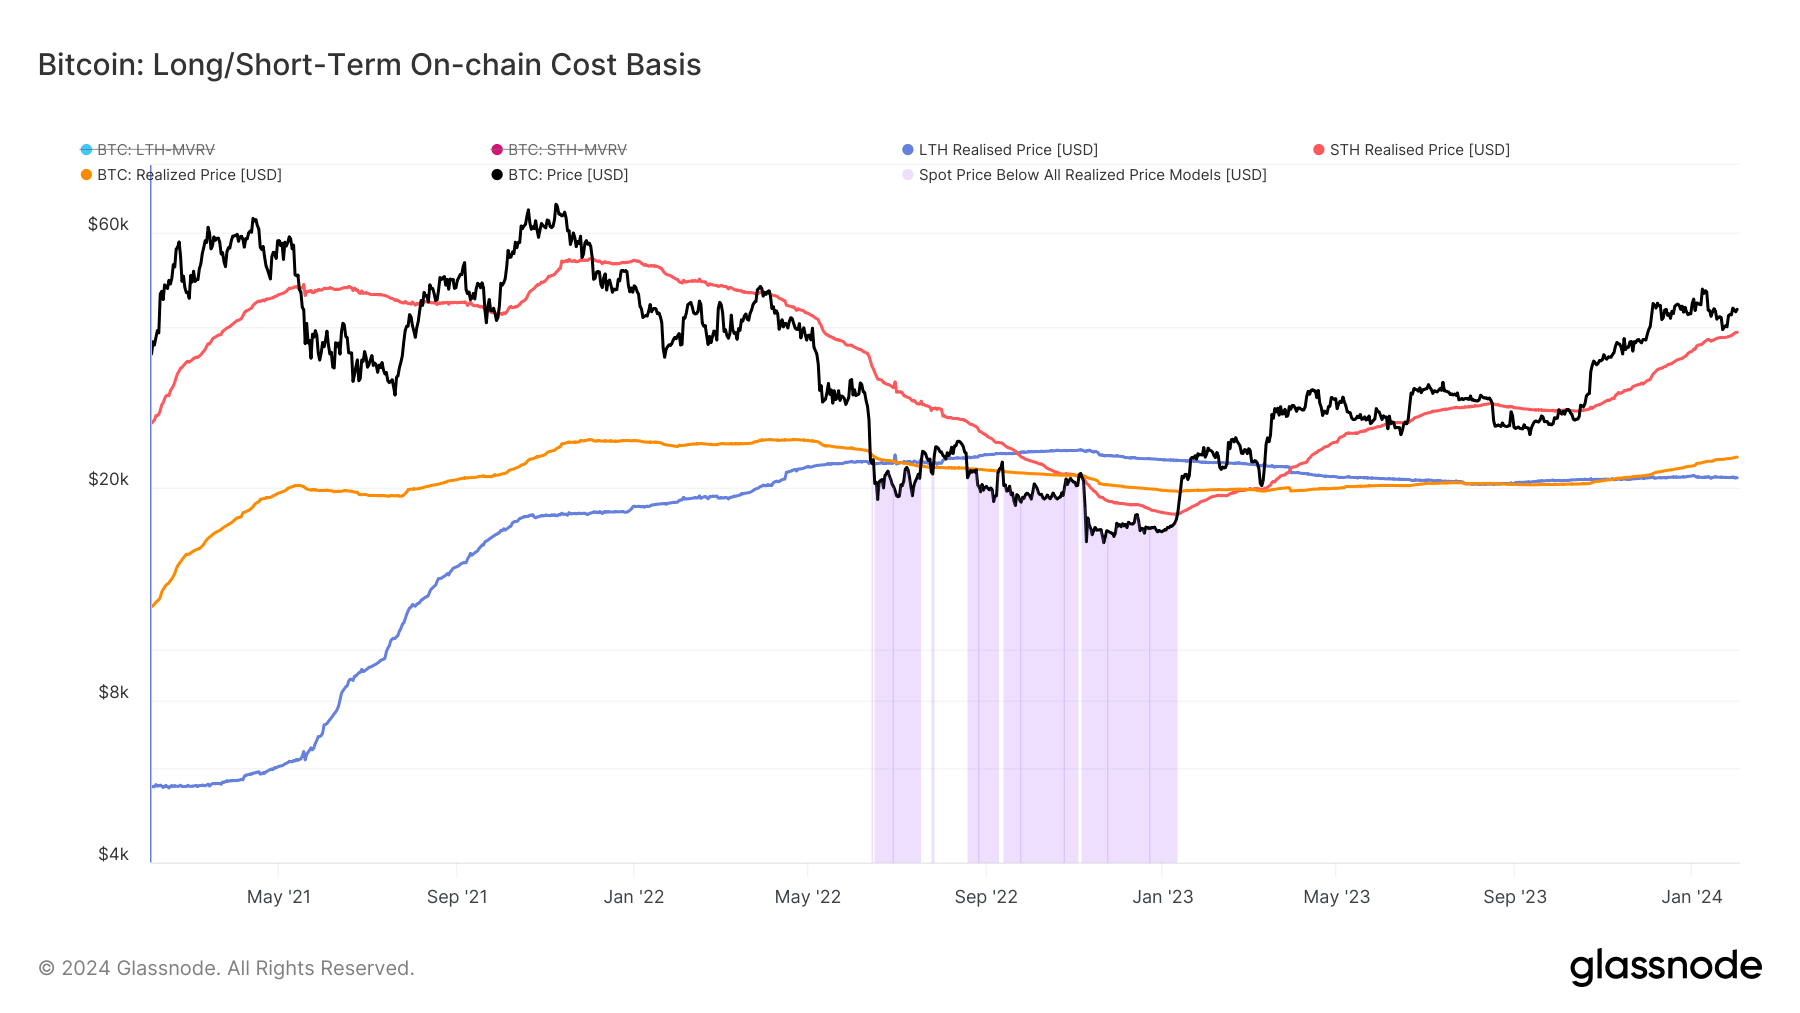
Task: Hide the STH Realised Price series
Action: point(1411,150)
